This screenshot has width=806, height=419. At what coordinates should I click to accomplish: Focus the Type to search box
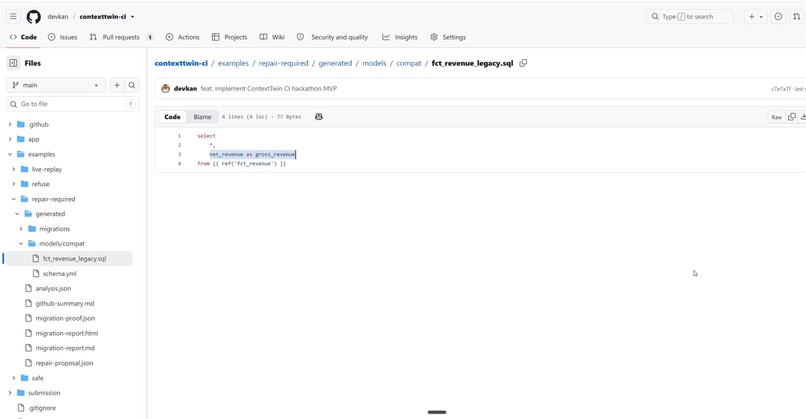click(689, 16)
